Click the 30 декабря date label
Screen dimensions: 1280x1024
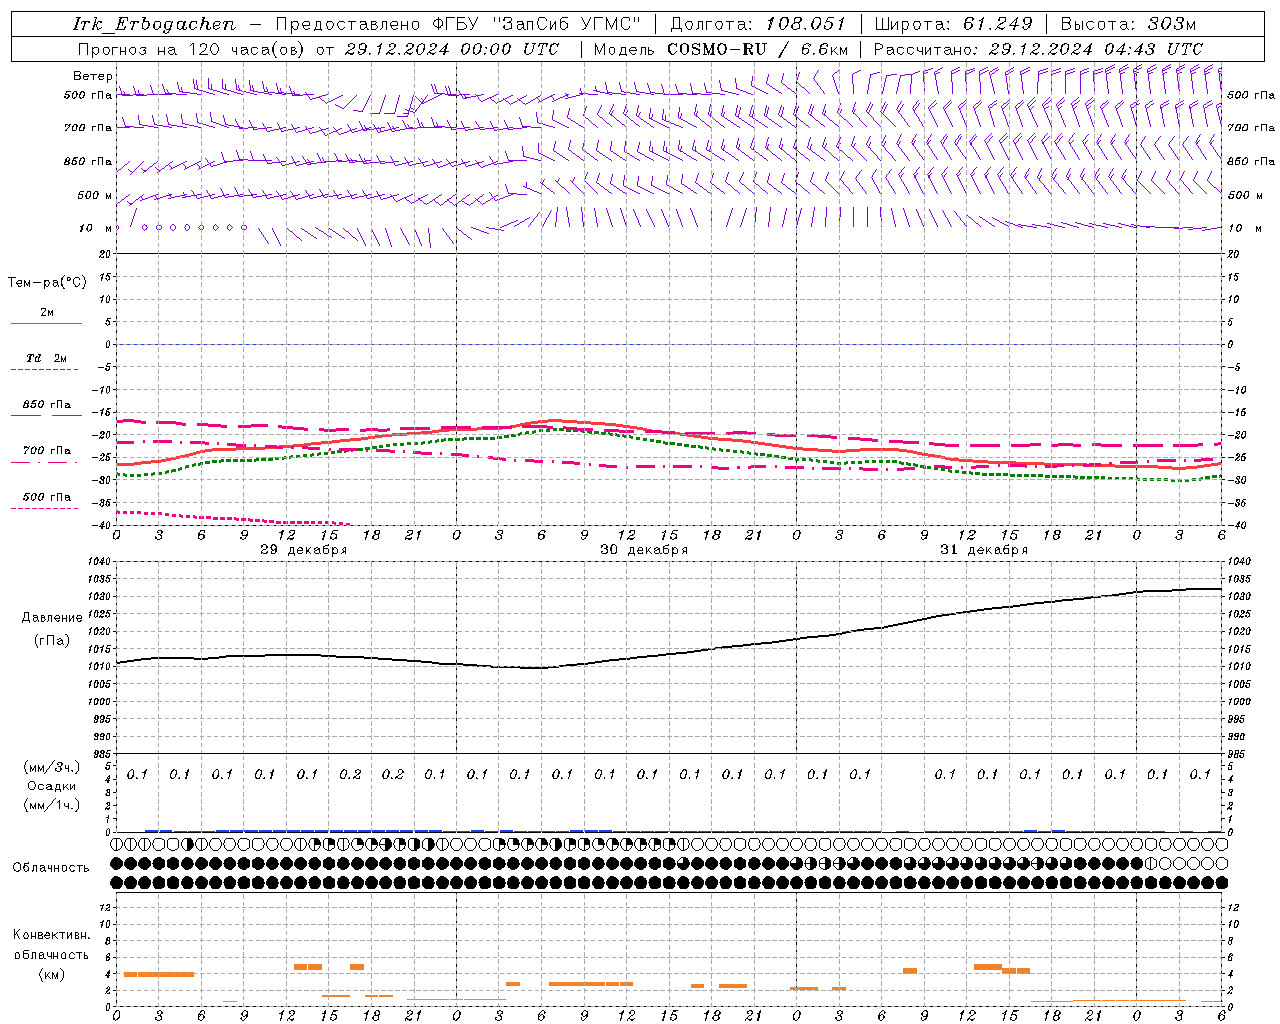click(x=644, y=550)
